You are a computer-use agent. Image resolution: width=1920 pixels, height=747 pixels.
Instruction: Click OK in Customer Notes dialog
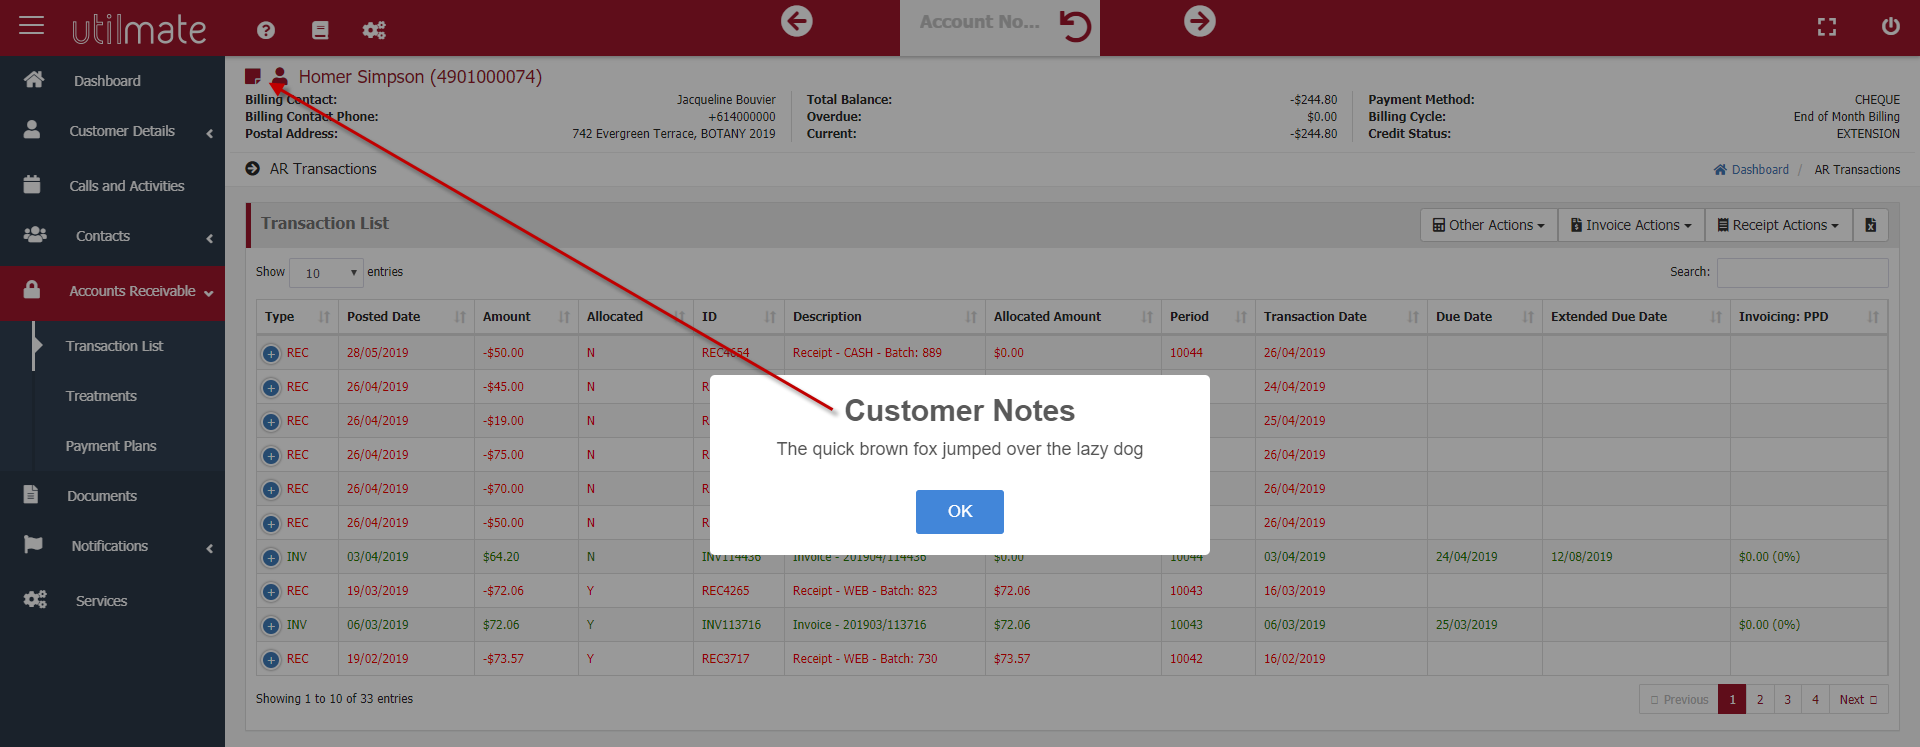click(959, 511)
